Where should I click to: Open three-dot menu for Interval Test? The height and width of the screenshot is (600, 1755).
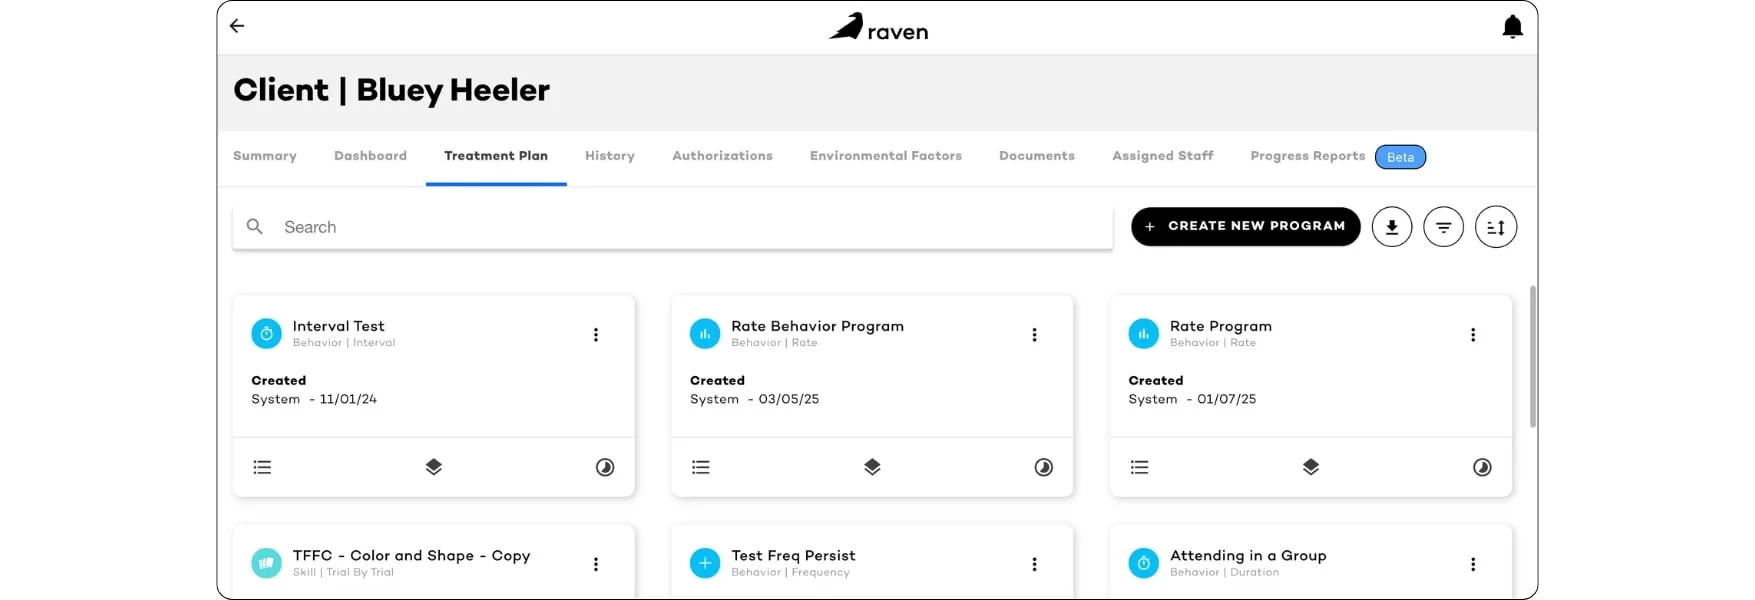coord(596,335)
